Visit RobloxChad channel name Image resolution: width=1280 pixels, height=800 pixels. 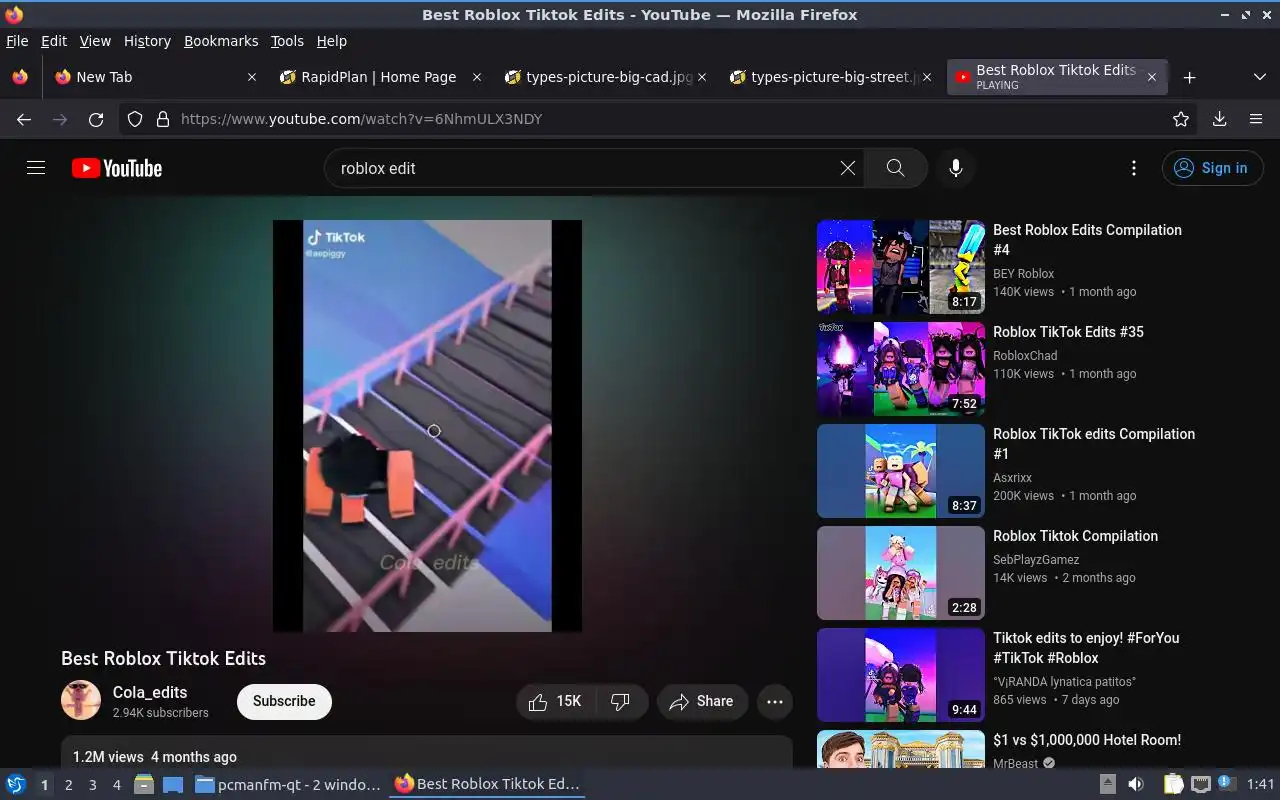click(1025, 356)
